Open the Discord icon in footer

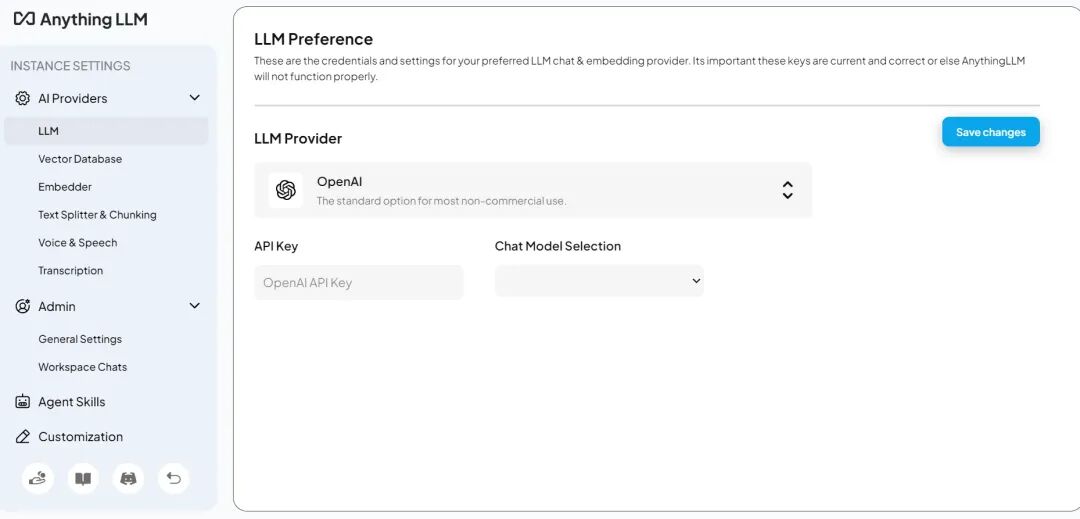pos(128,478)
